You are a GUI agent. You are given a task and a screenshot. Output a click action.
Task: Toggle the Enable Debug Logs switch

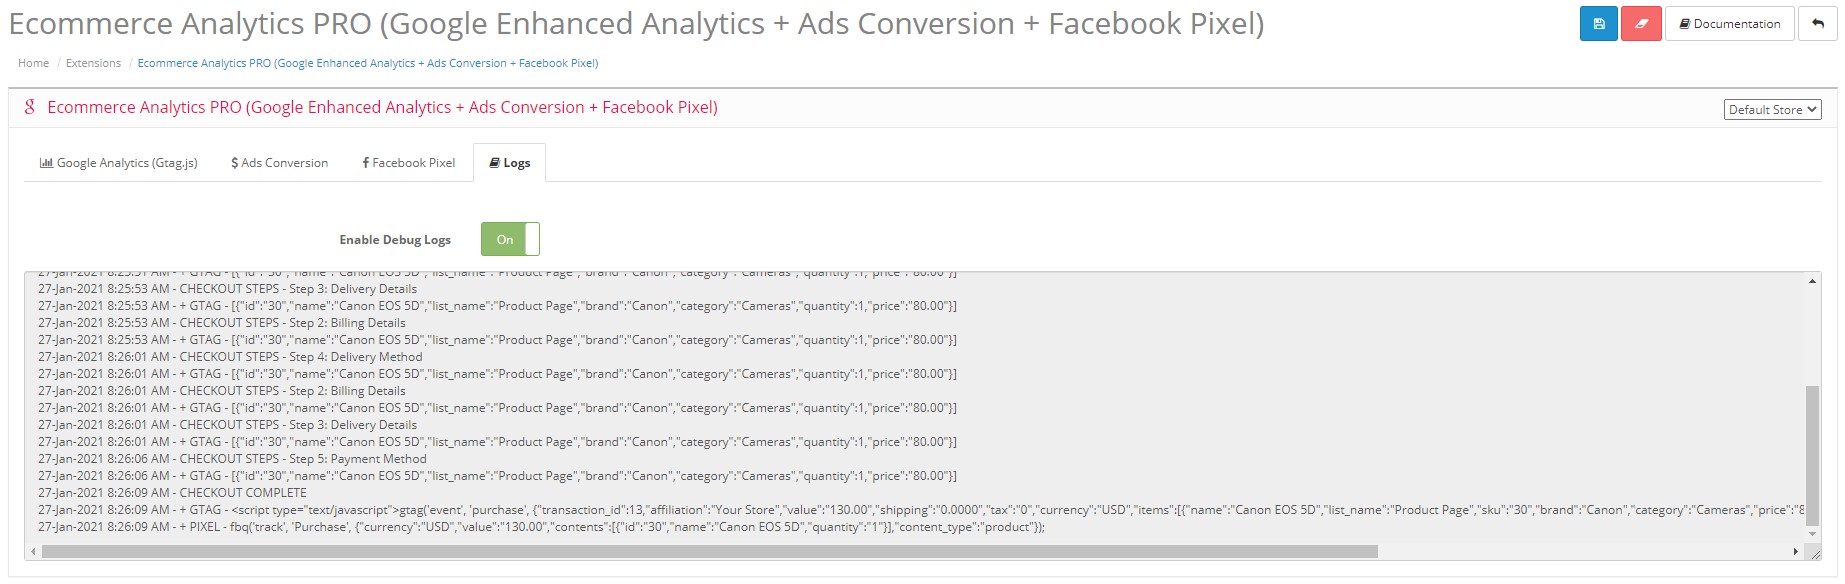[x=510, y=240]
